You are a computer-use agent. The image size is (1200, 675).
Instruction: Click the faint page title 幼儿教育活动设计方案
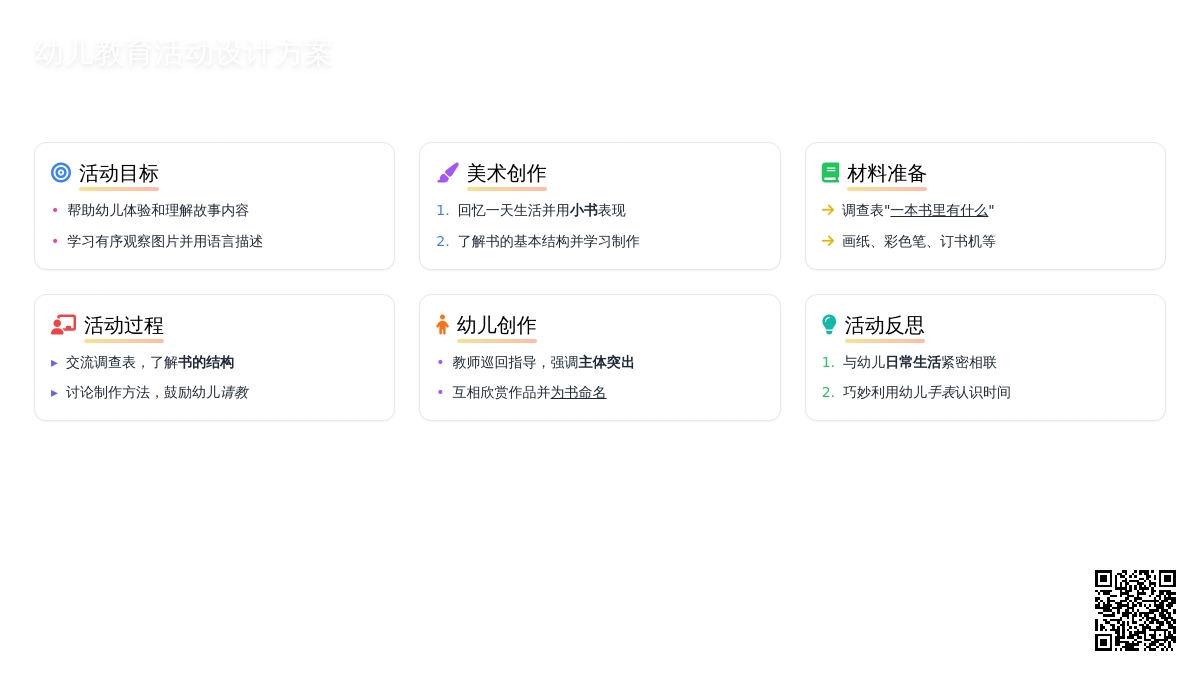(183, 53)
